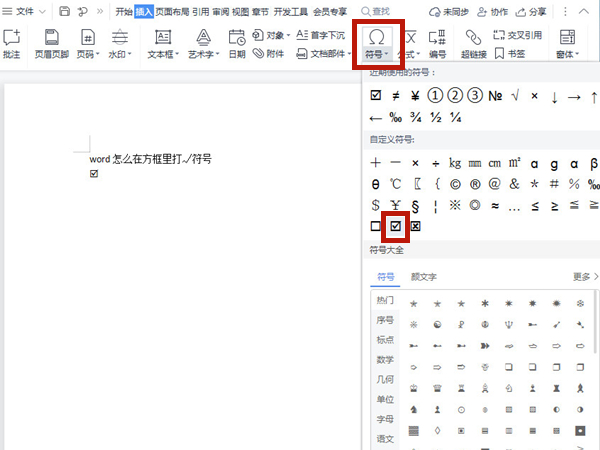Insert the 书签 bookmark
Viewport: 600px width, 450px height.
coord(512,54)
